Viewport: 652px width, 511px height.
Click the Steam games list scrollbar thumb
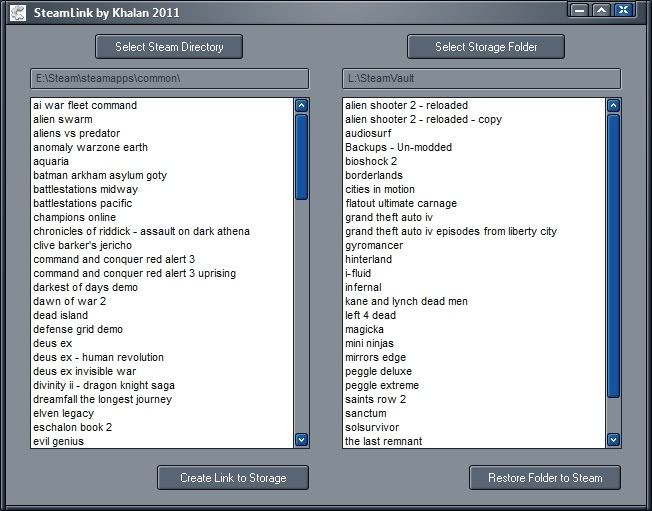pyautogui.click(x=301, y=157)
